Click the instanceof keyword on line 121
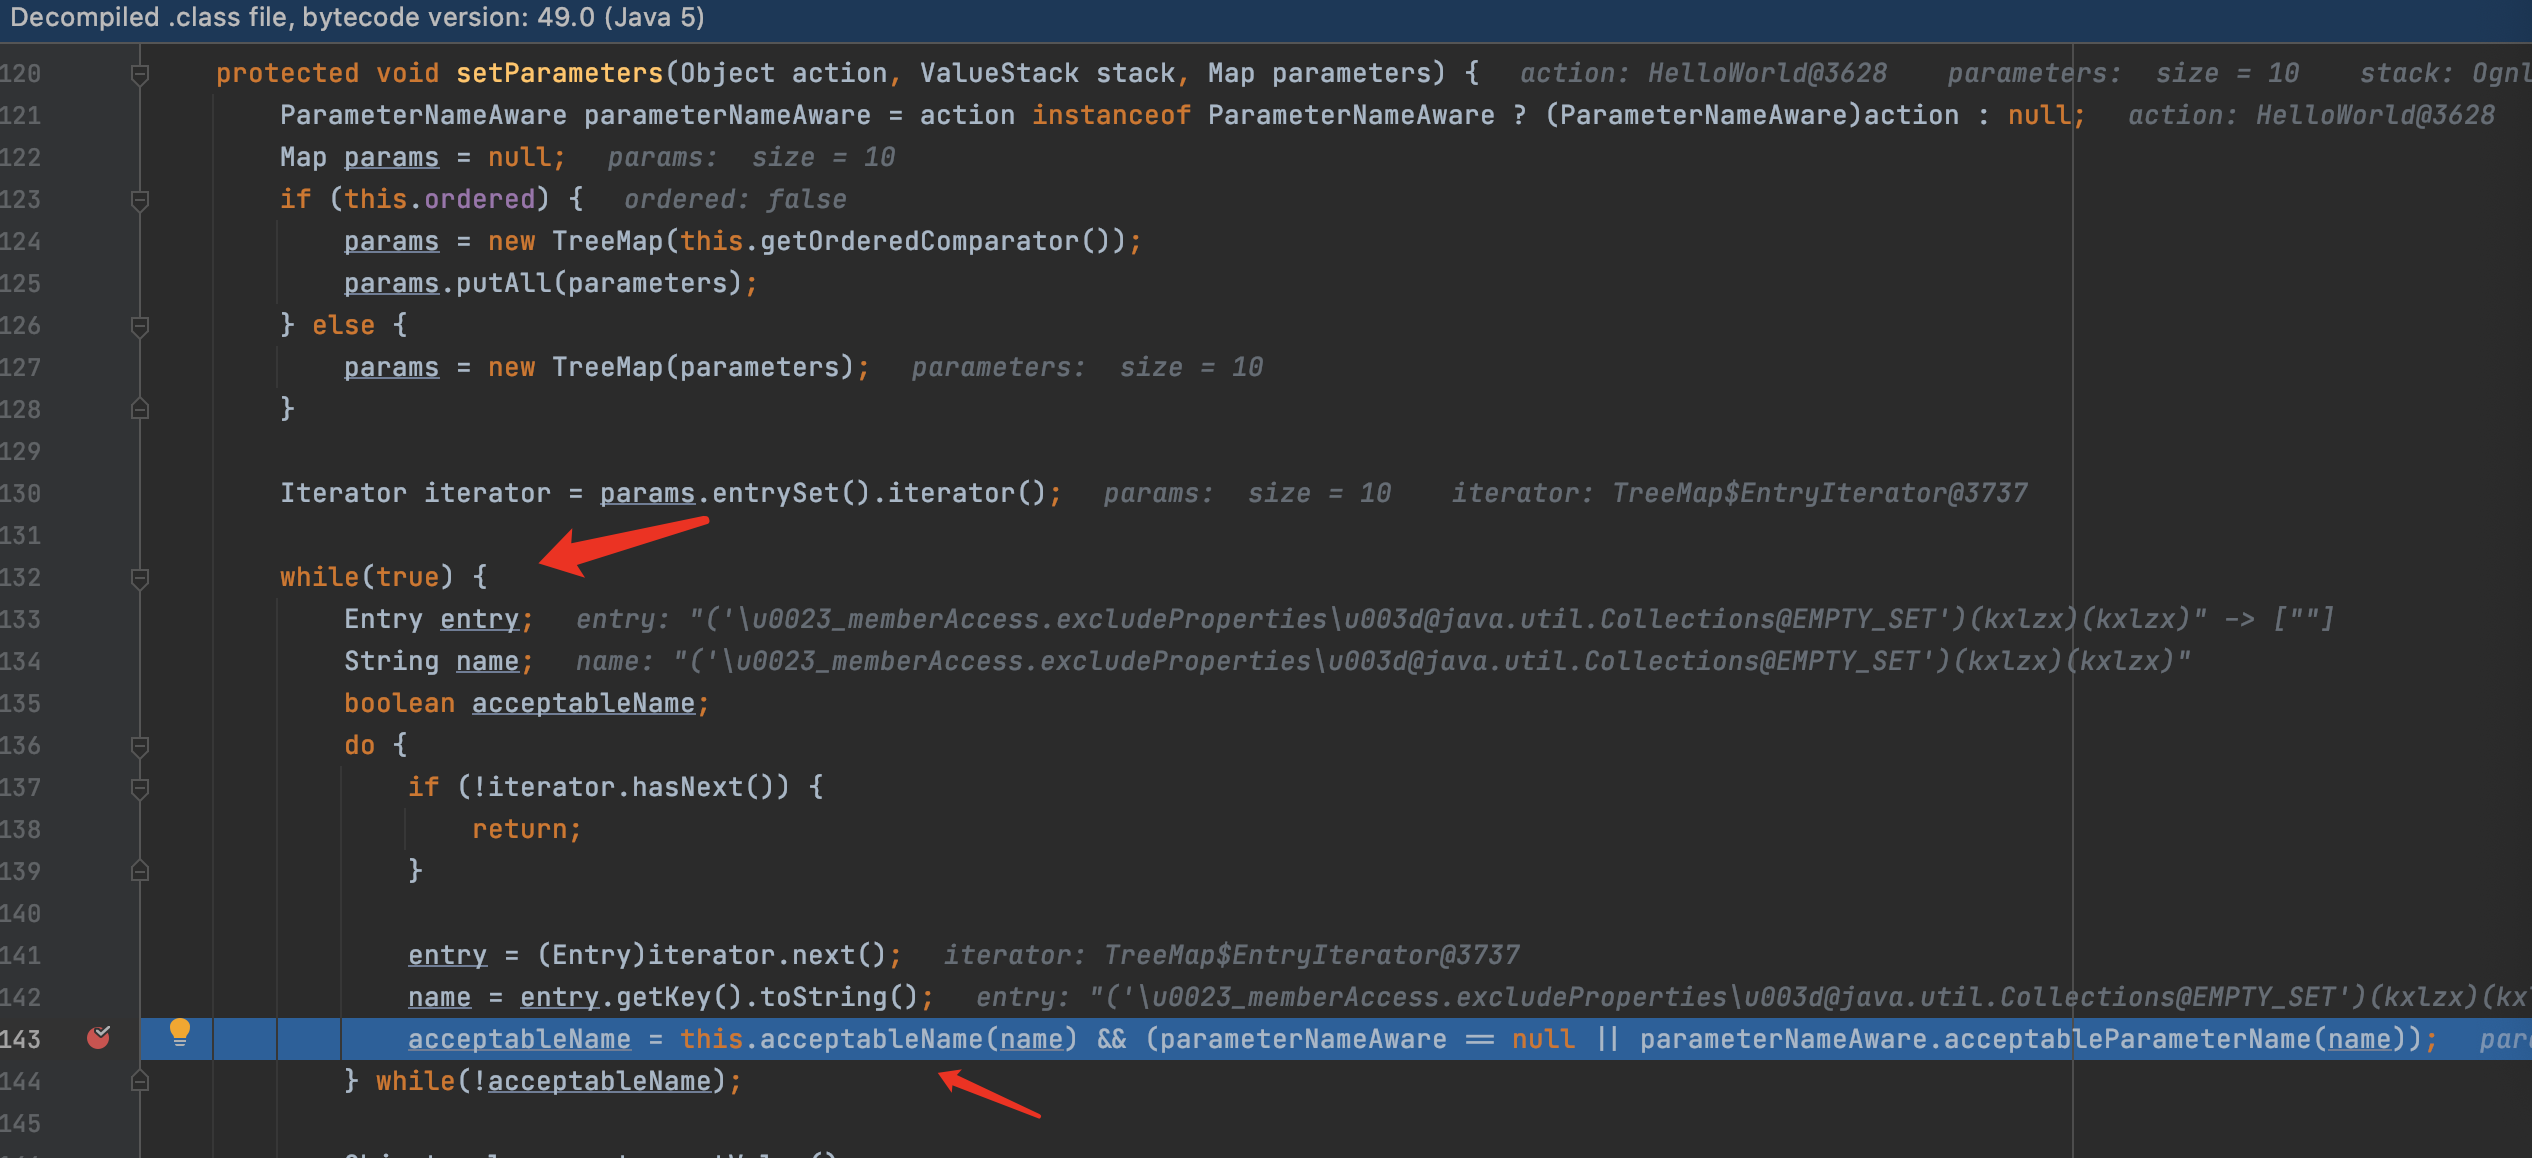The image size is (2532, 1158). tap(1111, 115)
